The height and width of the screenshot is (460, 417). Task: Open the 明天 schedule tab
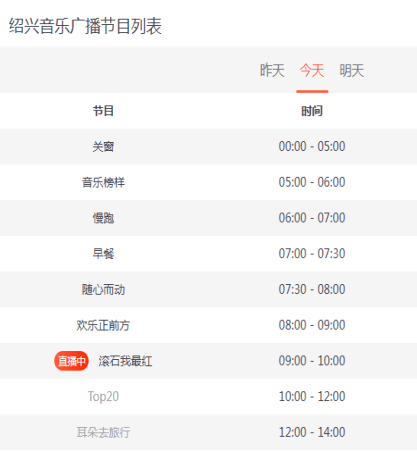[352, 70]
